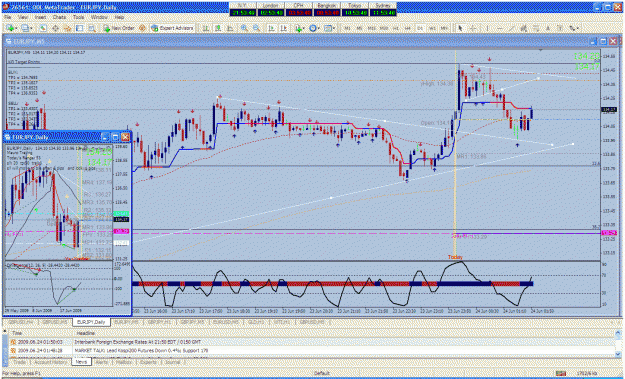Select the H1 timeframe button
Viewport: 625px width, 379px height.
click(x=396, y=28)
